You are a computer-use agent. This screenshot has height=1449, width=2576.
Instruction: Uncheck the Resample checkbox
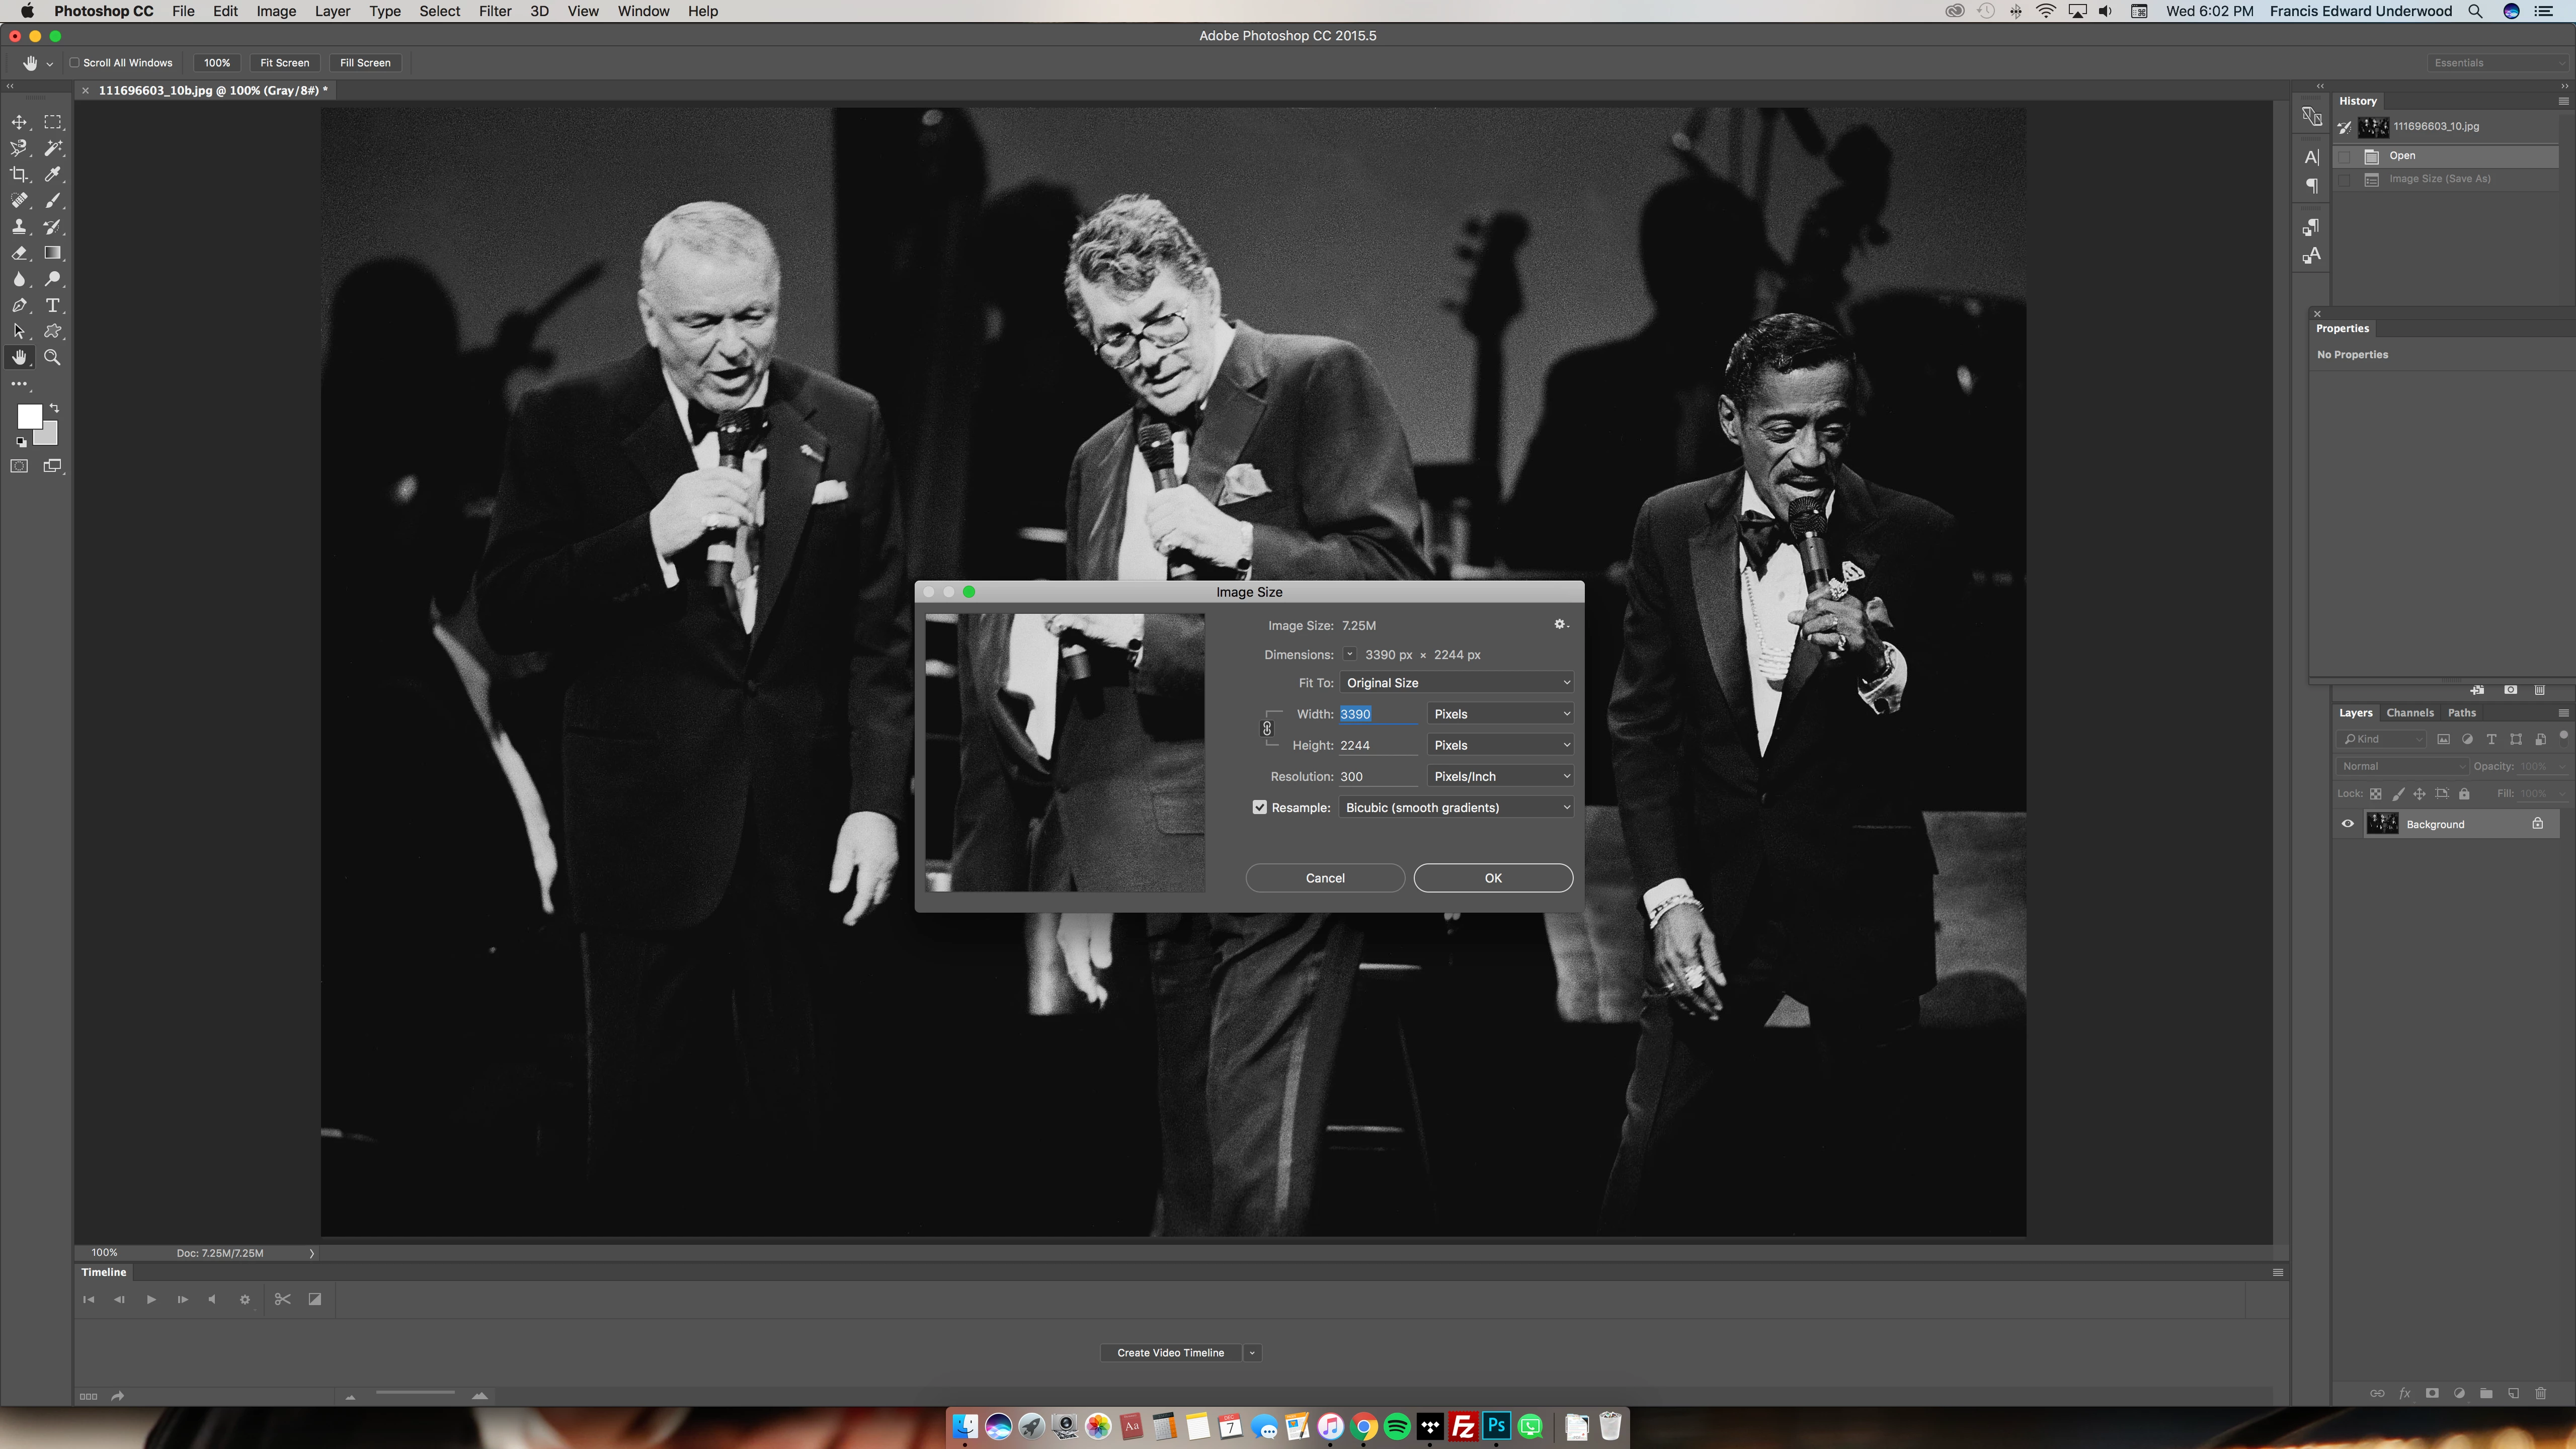1260,807
